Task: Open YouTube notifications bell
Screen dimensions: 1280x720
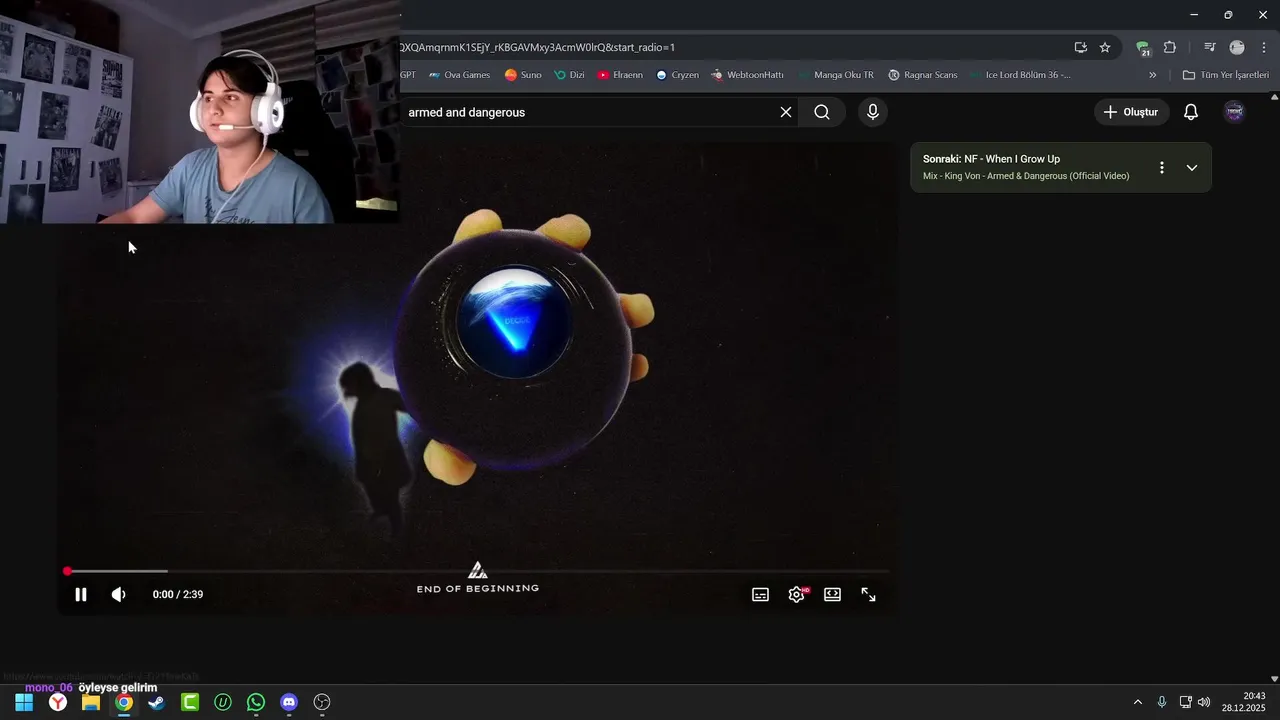Action: [x=1191, y=112]
